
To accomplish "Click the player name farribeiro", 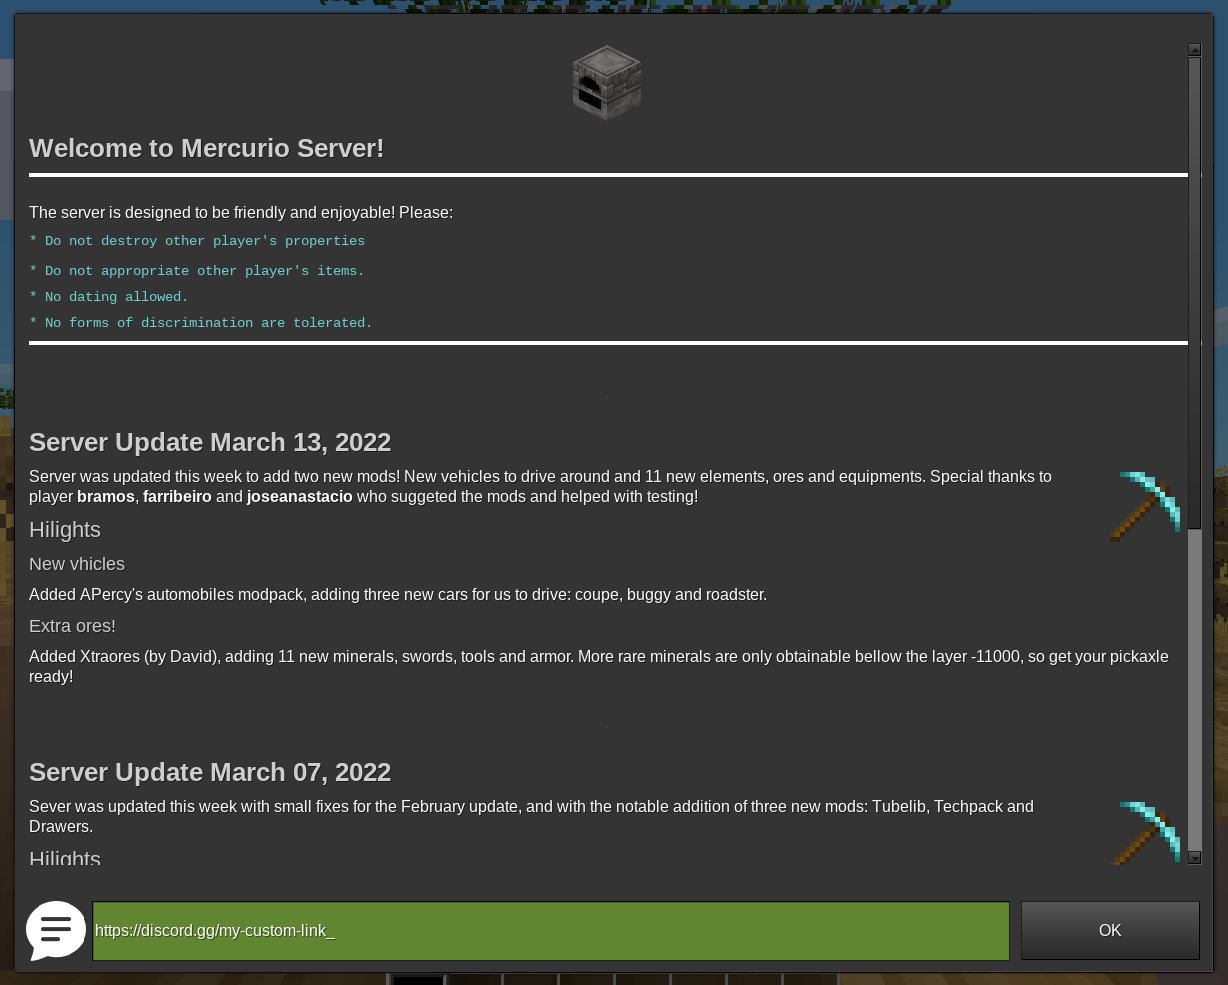I will click(177, 497).
